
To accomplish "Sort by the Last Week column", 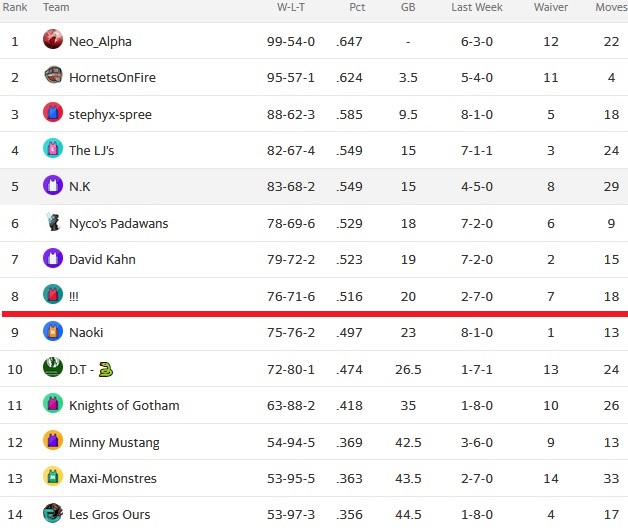I will point(477,7).
